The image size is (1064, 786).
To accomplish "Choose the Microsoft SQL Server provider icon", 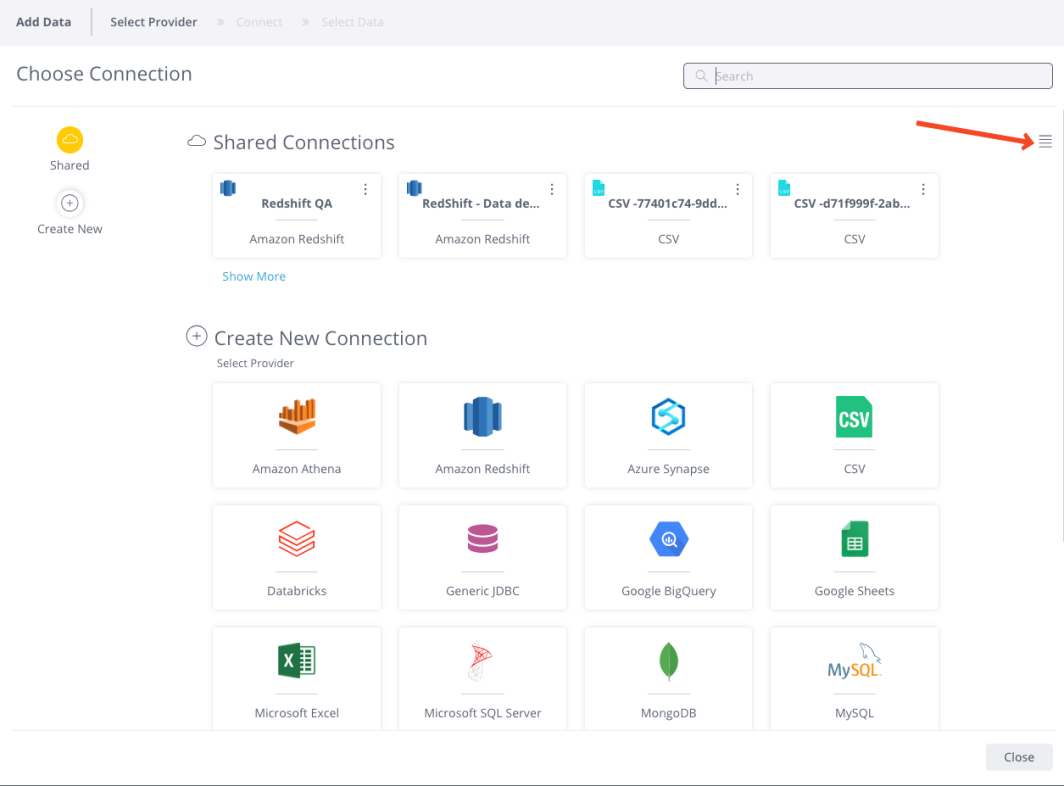I will [480, 661].
